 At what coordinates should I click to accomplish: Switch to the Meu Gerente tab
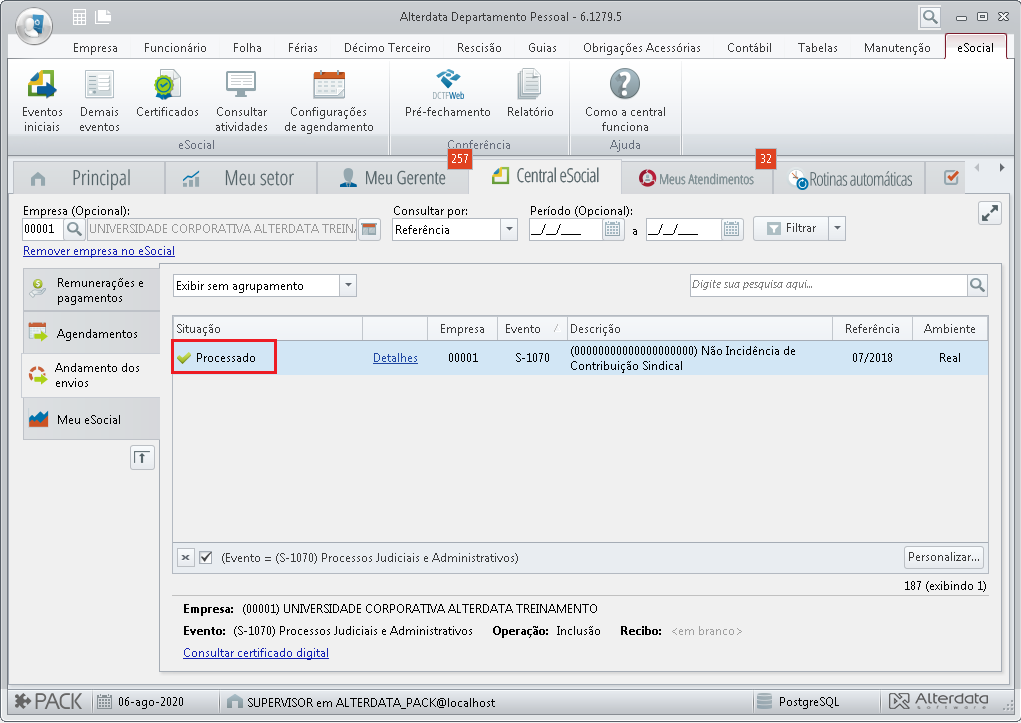point(393,178)
